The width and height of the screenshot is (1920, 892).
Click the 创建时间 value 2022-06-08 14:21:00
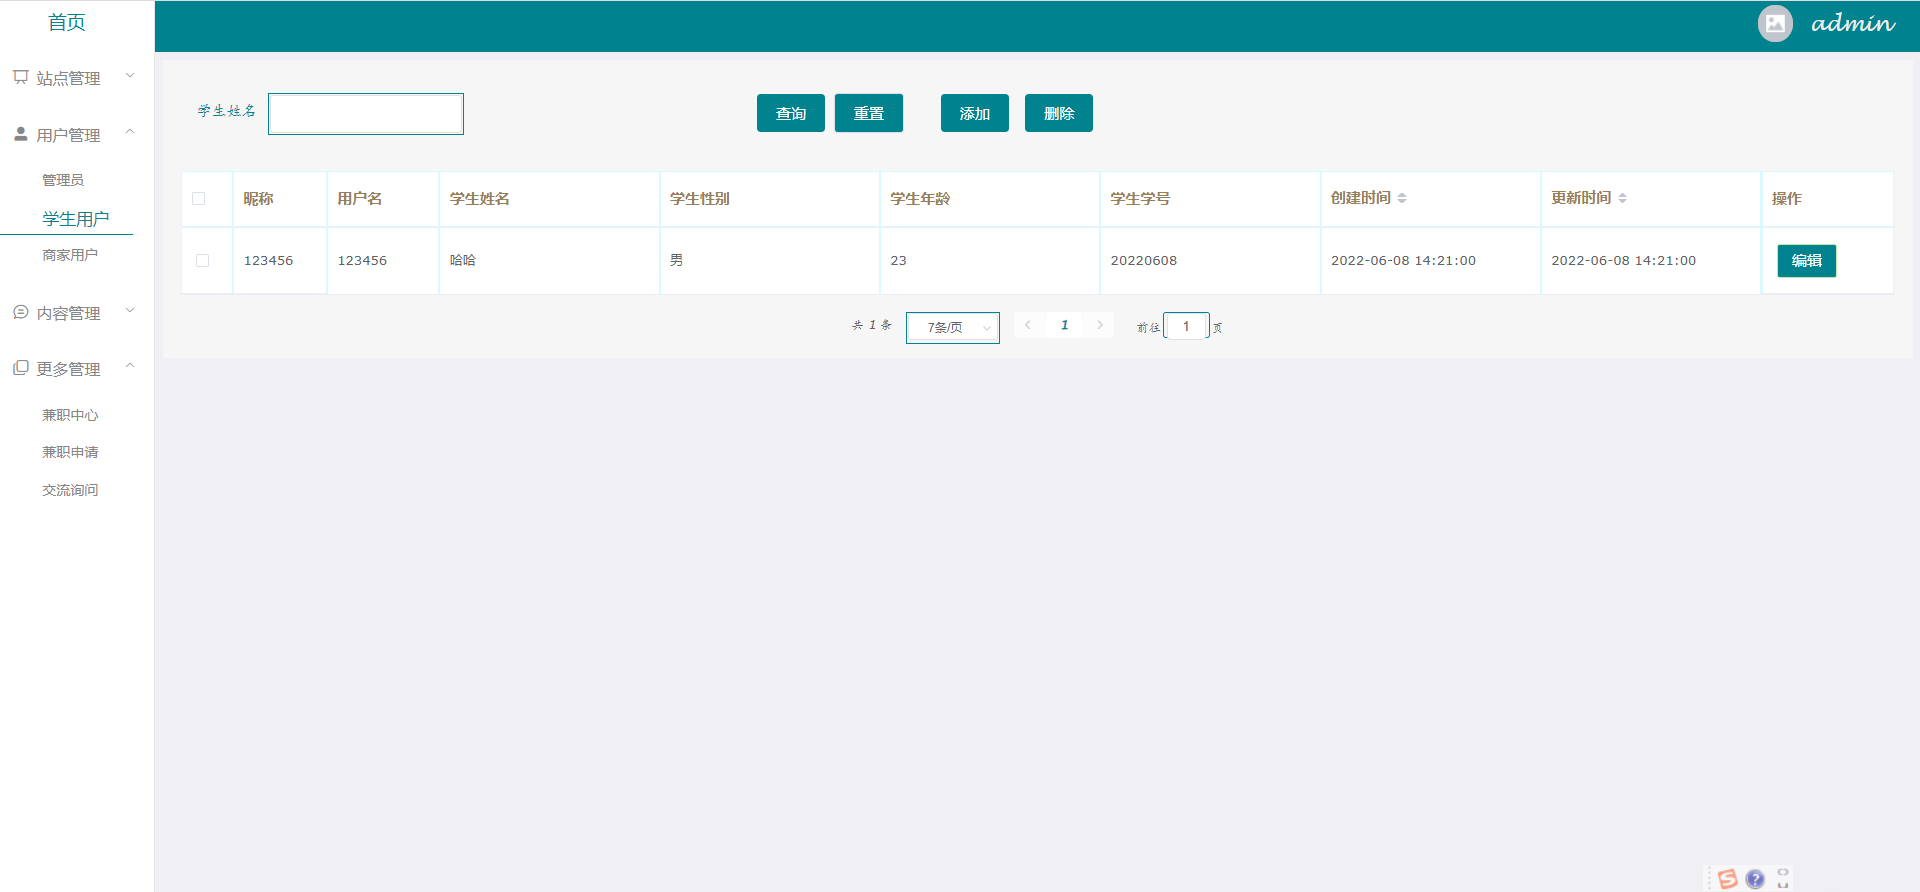[1403, 261]
